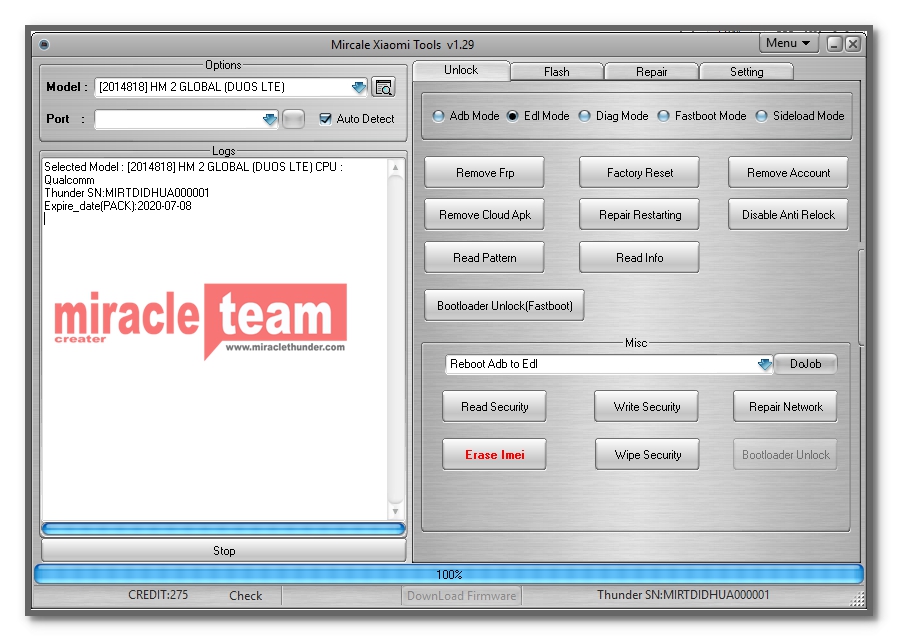
Task: Click the Read Info button
Action: (x=640, y=258)
